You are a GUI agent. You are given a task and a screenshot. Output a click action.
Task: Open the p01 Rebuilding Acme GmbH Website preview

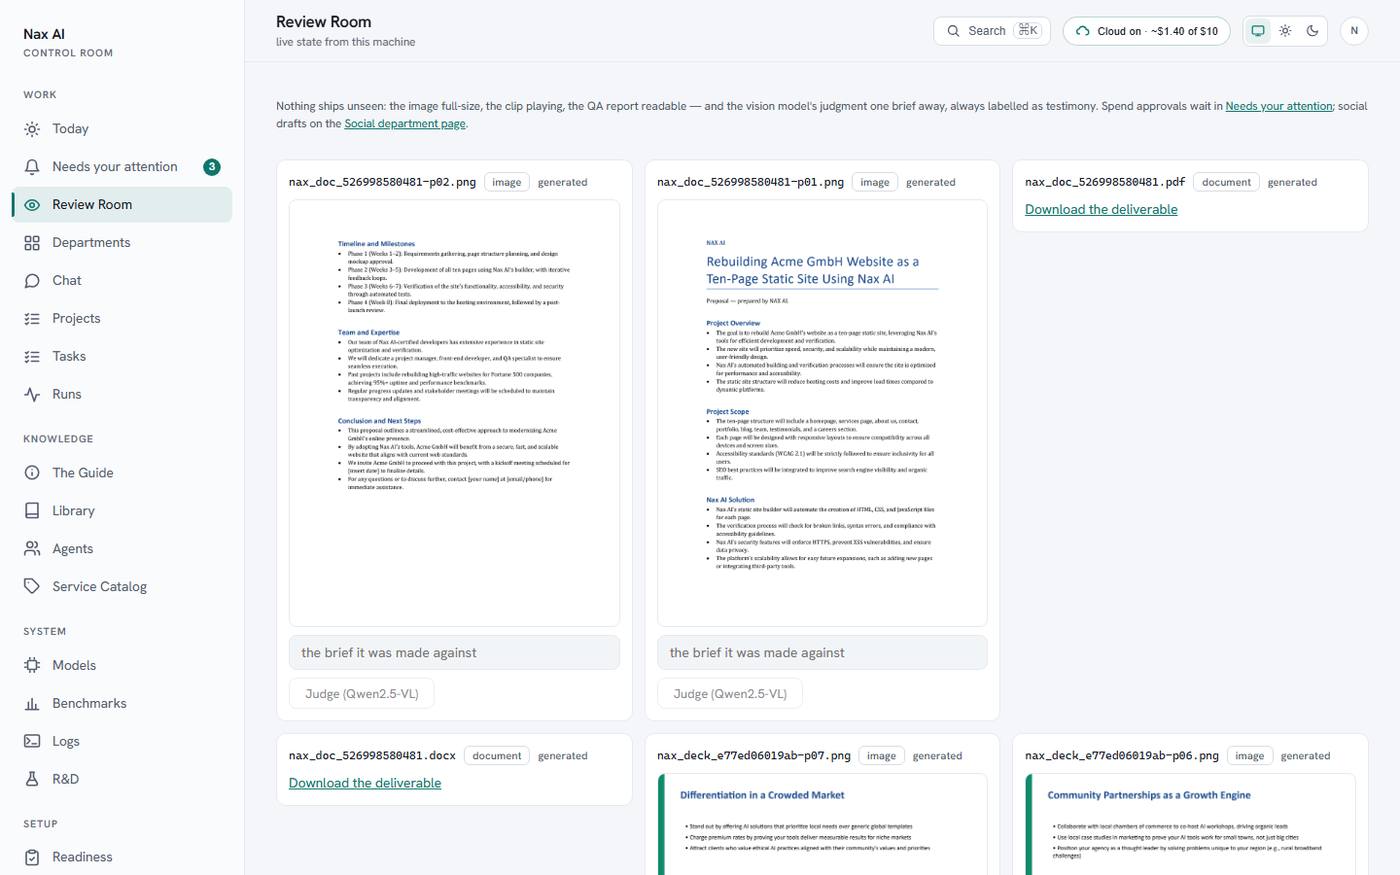[x=822, y=413]
